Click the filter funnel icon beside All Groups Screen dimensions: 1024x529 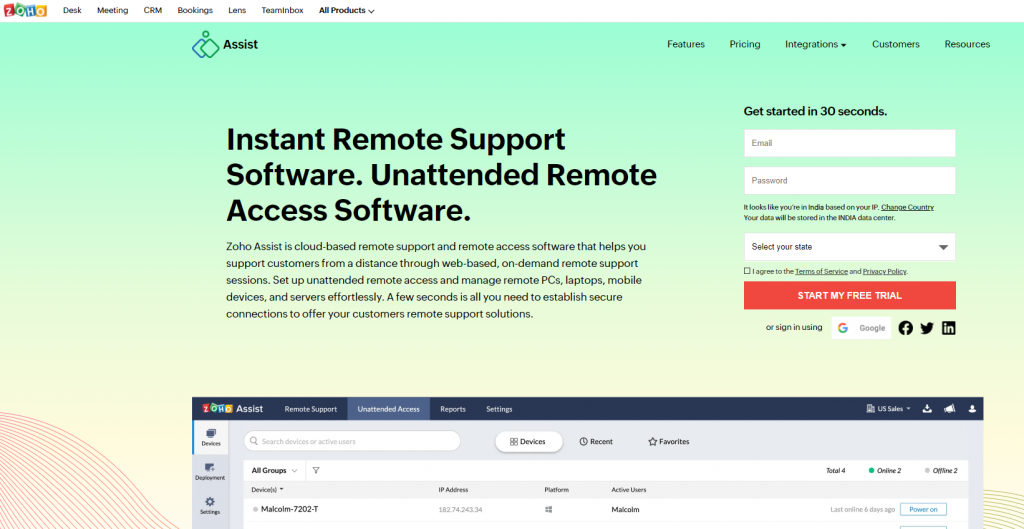(315, 470)
